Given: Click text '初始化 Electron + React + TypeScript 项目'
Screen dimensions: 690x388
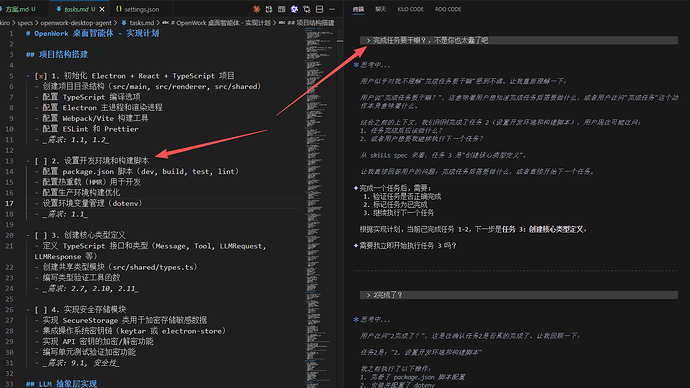Looking at the screenshot, I should tap(149, 76).
